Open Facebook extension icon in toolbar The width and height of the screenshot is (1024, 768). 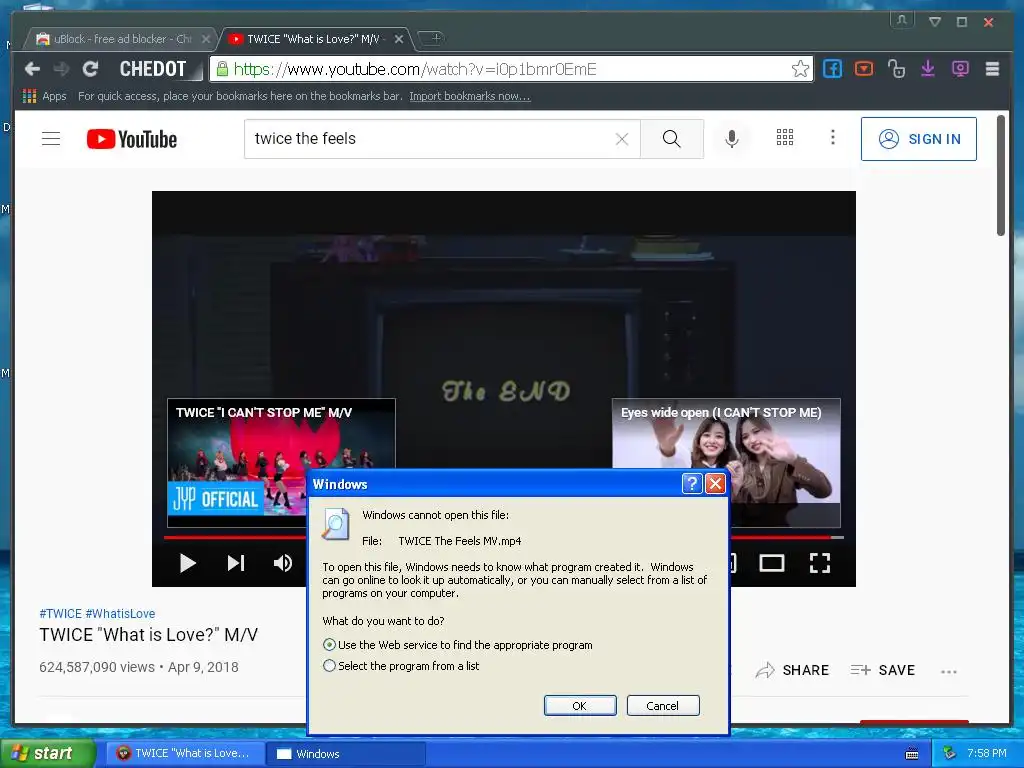[x=832, y=69]
